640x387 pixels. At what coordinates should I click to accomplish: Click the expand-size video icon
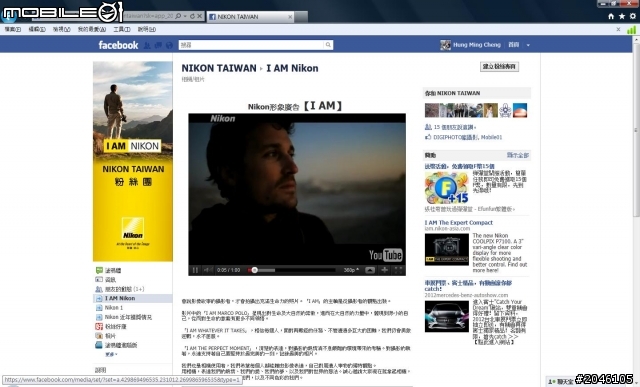(x=370, y=270)
